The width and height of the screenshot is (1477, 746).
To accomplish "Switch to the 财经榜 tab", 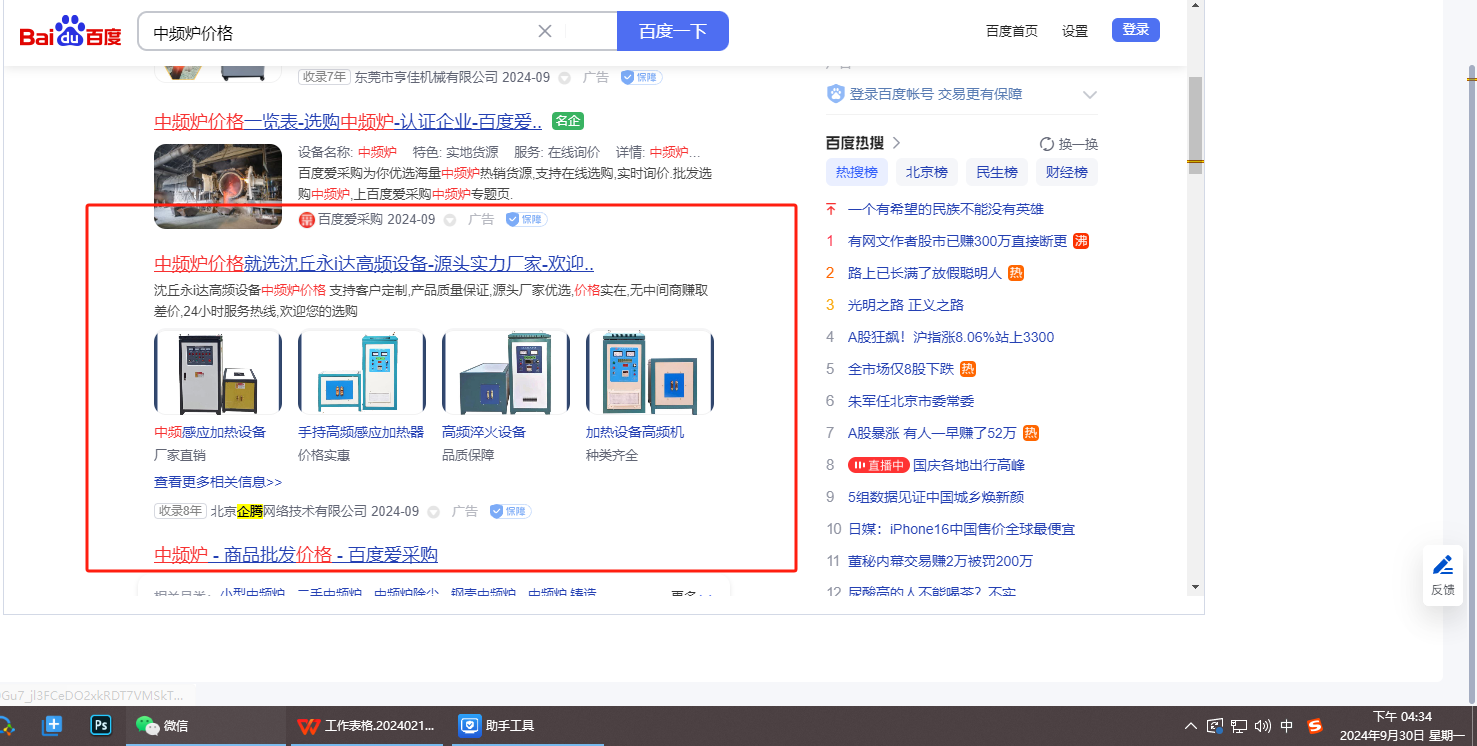I will click(1067, 172).
